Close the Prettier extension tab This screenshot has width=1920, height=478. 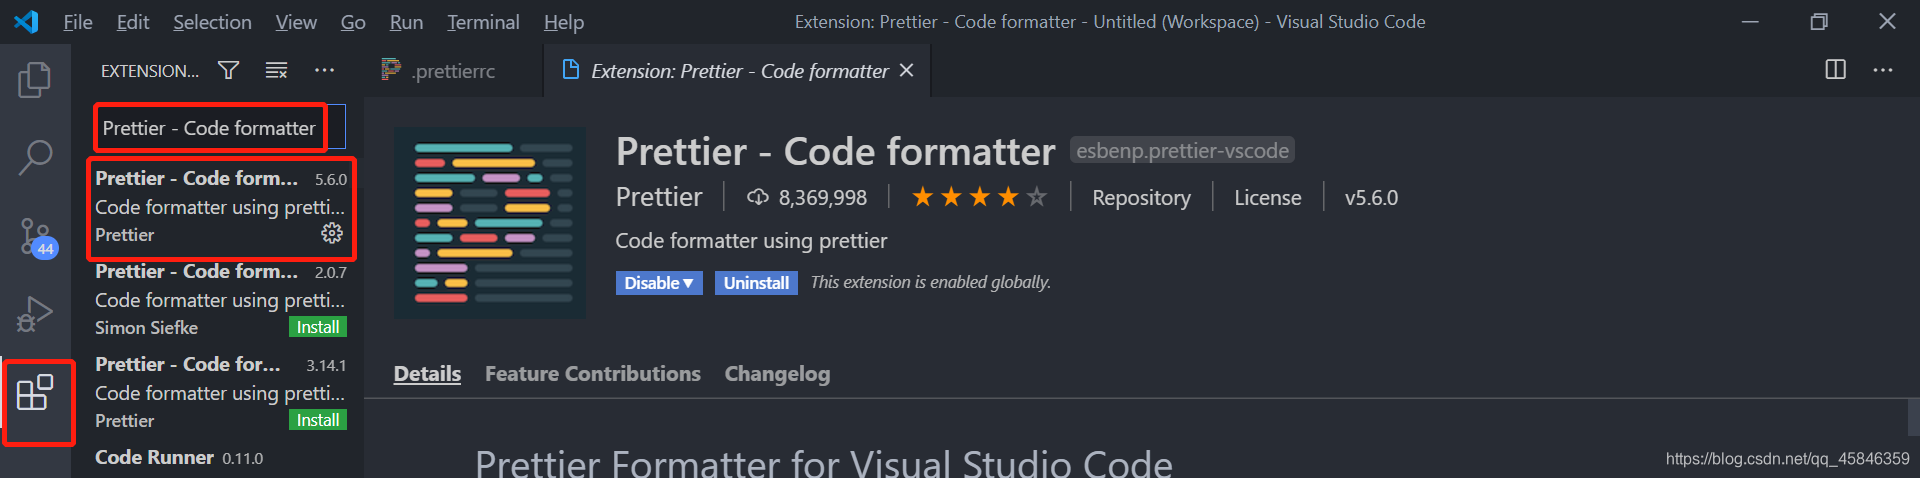pos(906,70)
